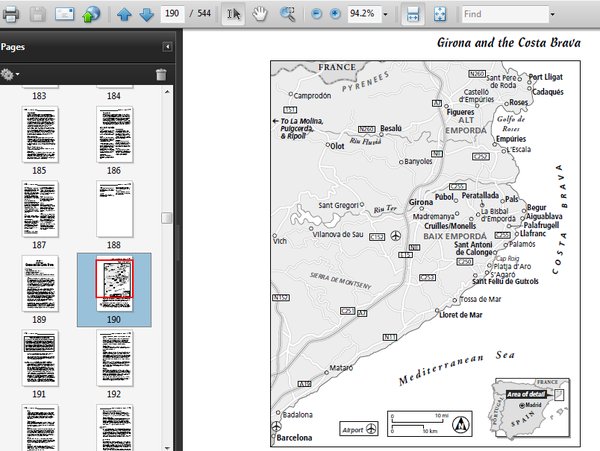Image resolution: width=600 pixels, height=451 pixels.
Task: Activate the text Select tool
Action: pos(233,15)
